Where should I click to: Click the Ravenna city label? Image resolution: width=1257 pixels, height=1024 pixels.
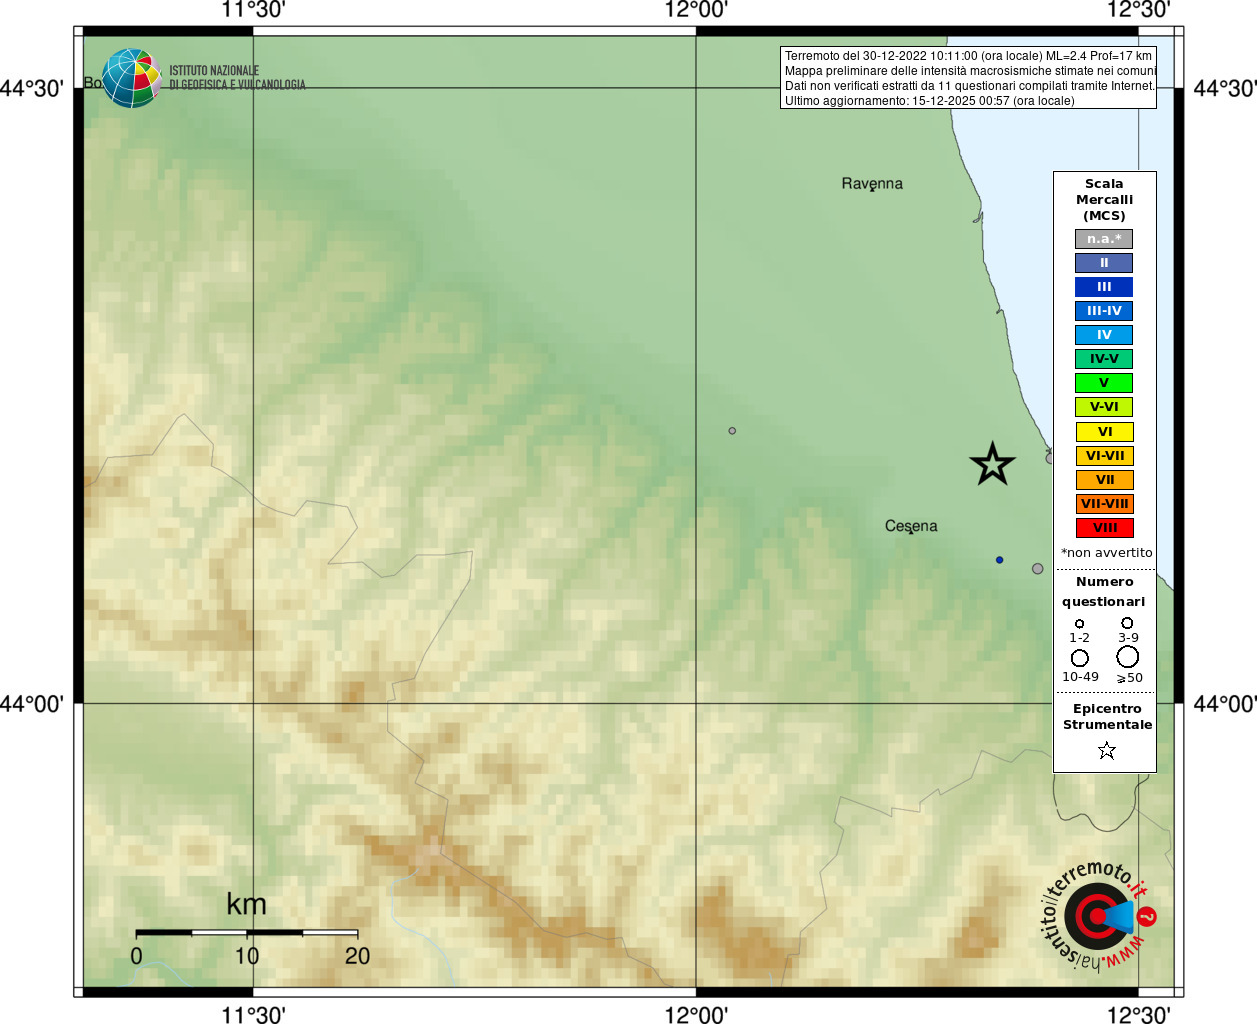[872, 184]
